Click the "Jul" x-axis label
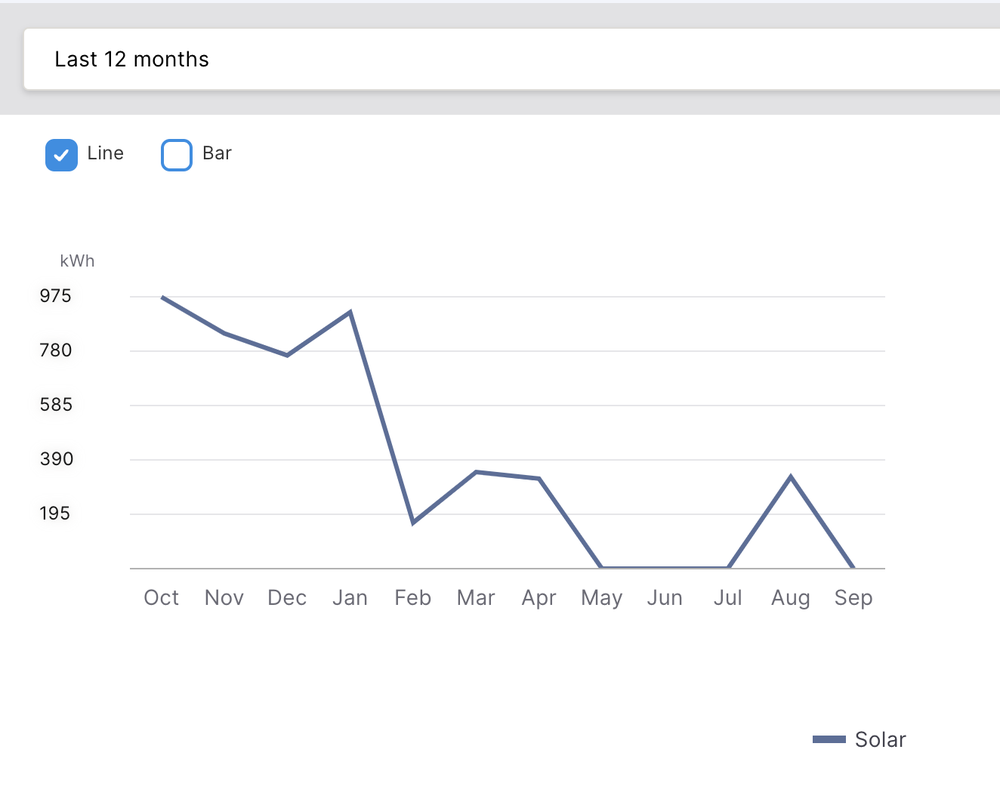 tap(728, 598)
